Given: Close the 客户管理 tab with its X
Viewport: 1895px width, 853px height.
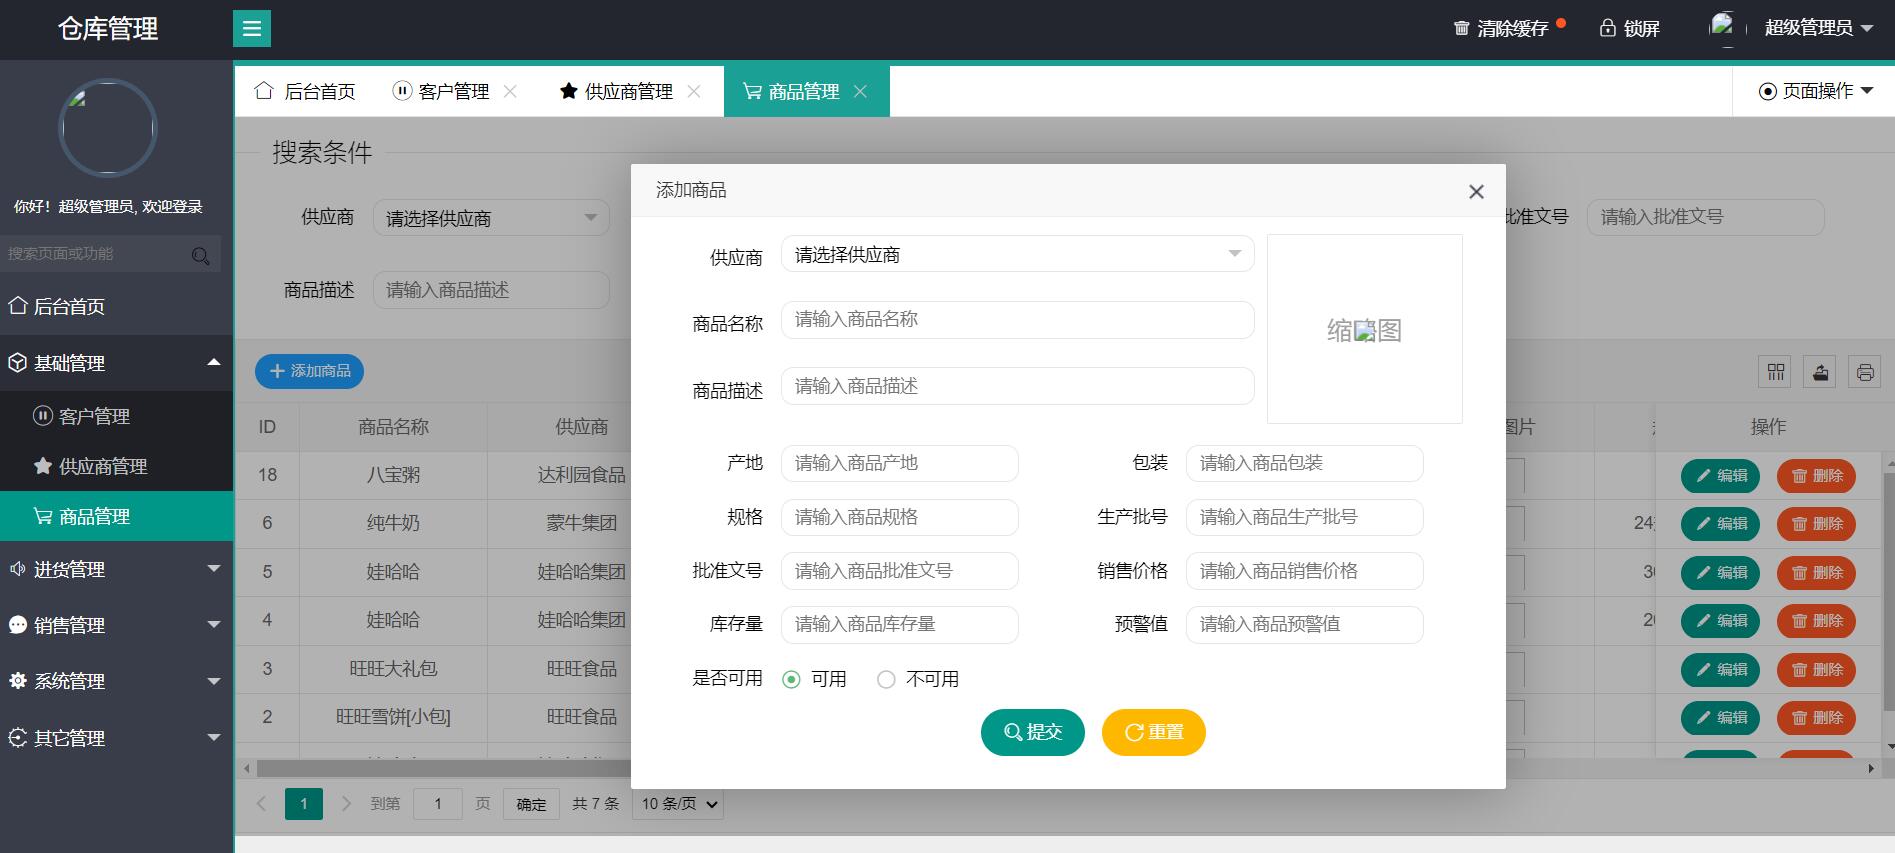Looking at the screenshot, I should [510, 91].
